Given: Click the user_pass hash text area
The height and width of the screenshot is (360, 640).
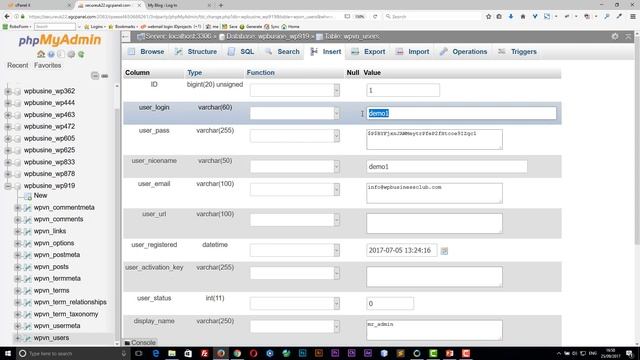Looking at the screenshot, I should pos(434,140).
